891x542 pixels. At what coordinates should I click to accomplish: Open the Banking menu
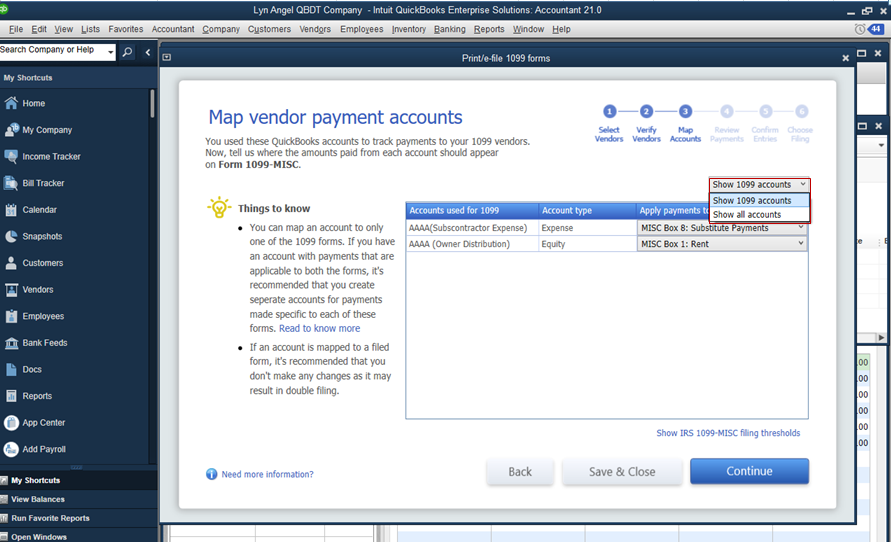click(x=449, y=29)
